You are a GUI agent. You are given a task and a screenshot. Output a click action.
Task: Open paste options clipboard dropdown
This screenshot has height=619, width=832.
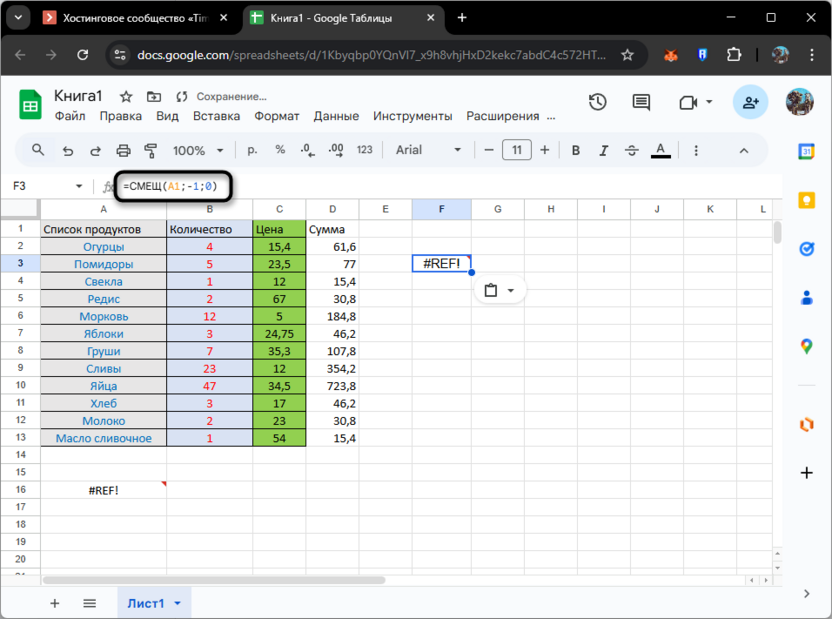(499, 291)
